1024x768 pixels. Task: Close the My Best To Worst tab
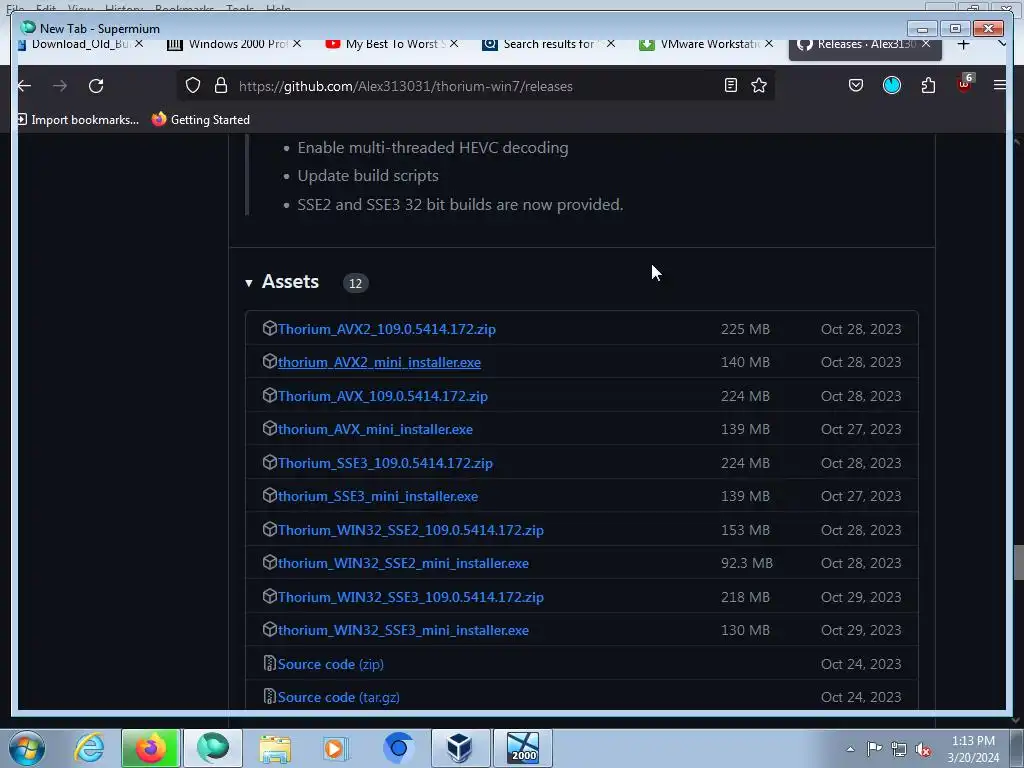tap(454, 44)
